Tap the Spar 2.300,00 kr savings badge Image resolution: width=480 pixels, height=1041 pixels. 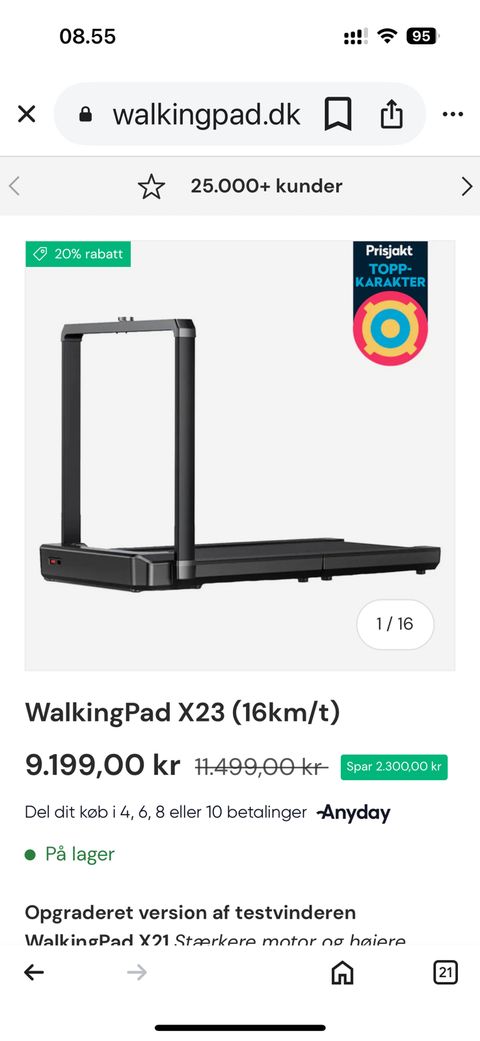point(394,767)
